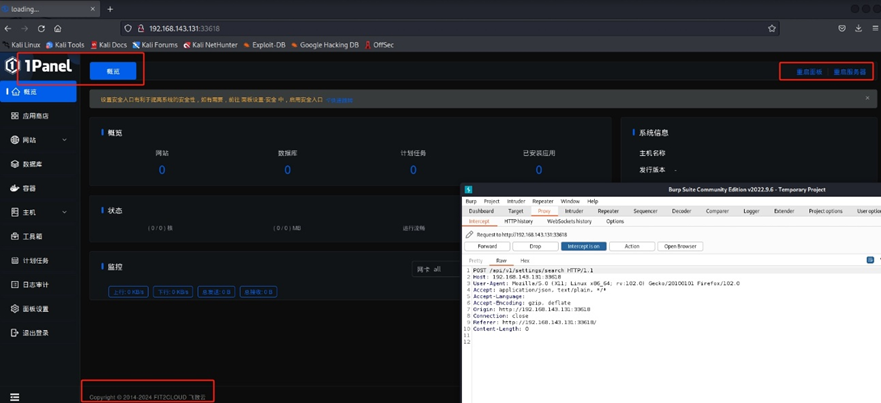This screenshot has width=881, height=403.
Task: Click the Forward button in Burp
Action: point(487,246)
